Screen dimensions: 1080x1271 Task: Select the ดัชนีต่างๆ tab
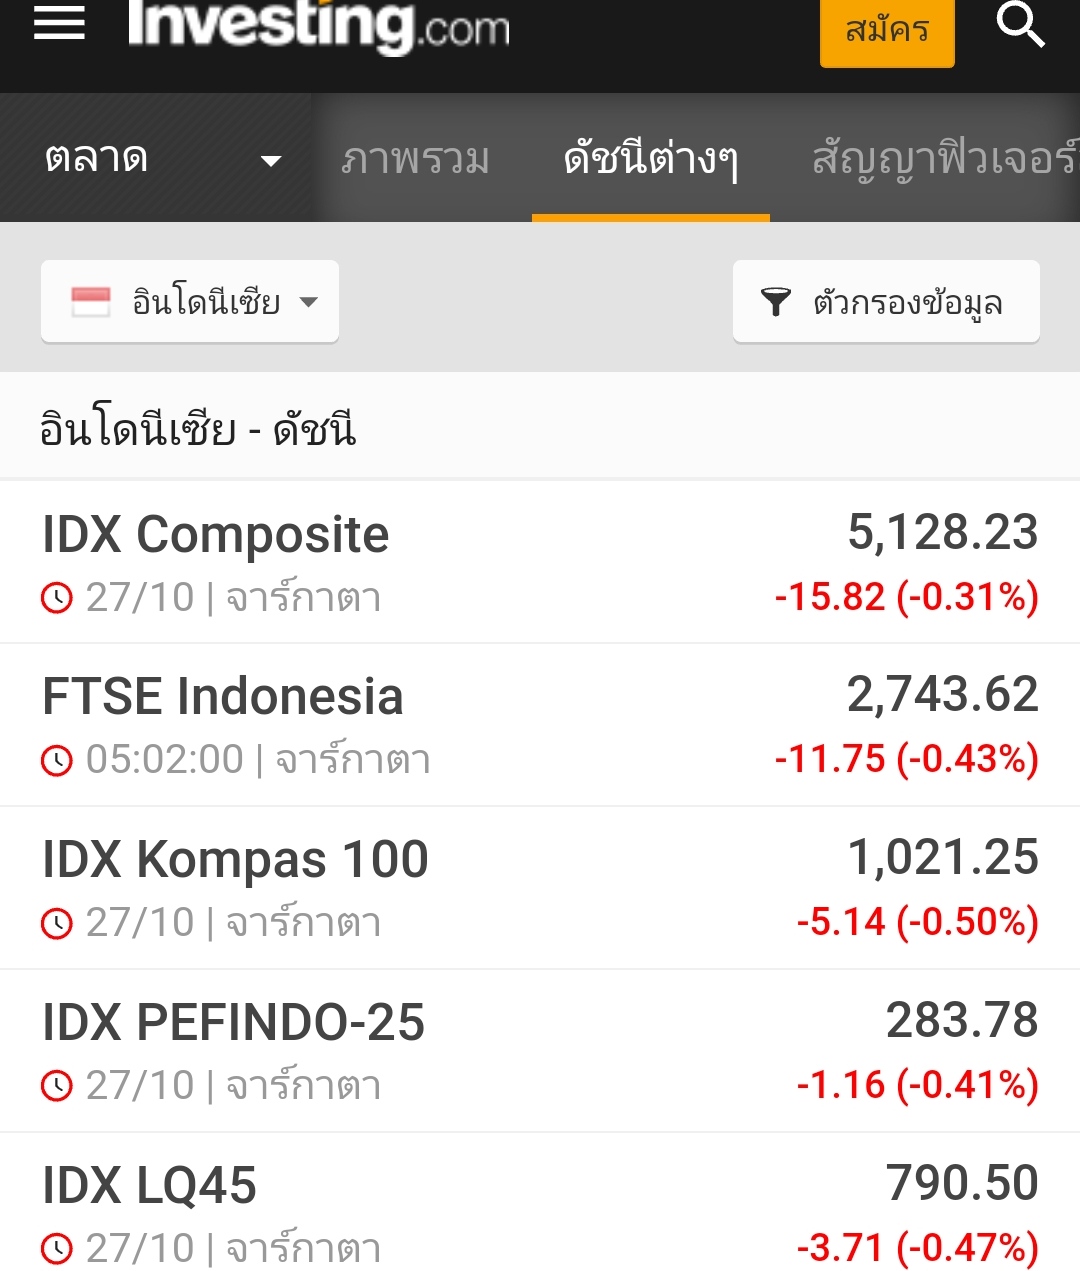coord(651,159)
